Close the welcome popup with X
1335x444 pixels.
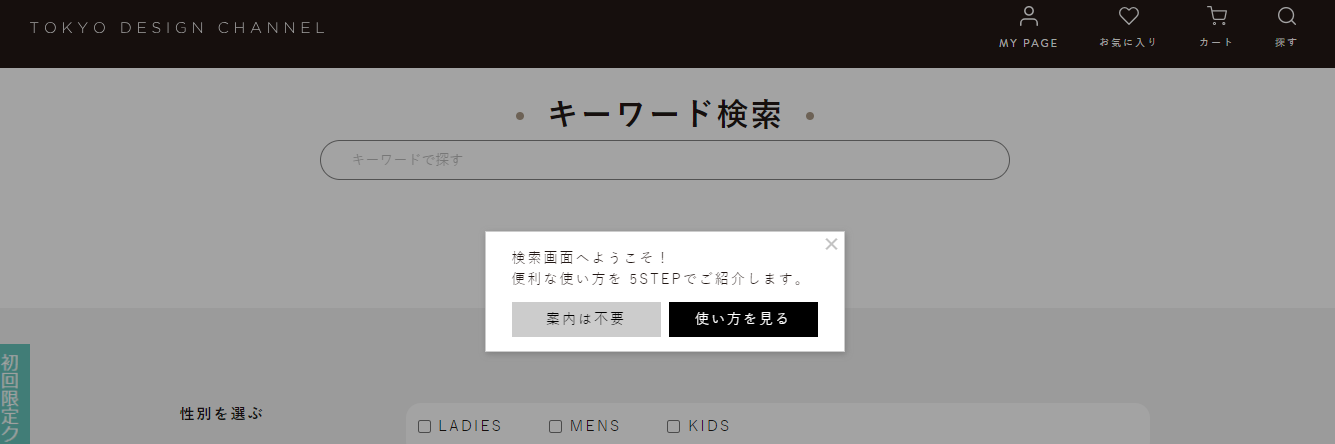831,243
